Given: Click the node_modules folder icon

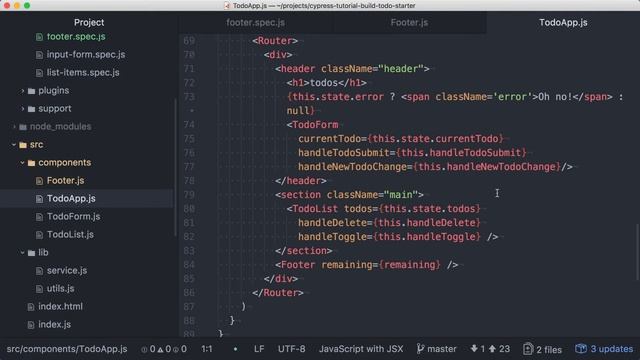Looking at the screenshot, I should pos(23,127).
